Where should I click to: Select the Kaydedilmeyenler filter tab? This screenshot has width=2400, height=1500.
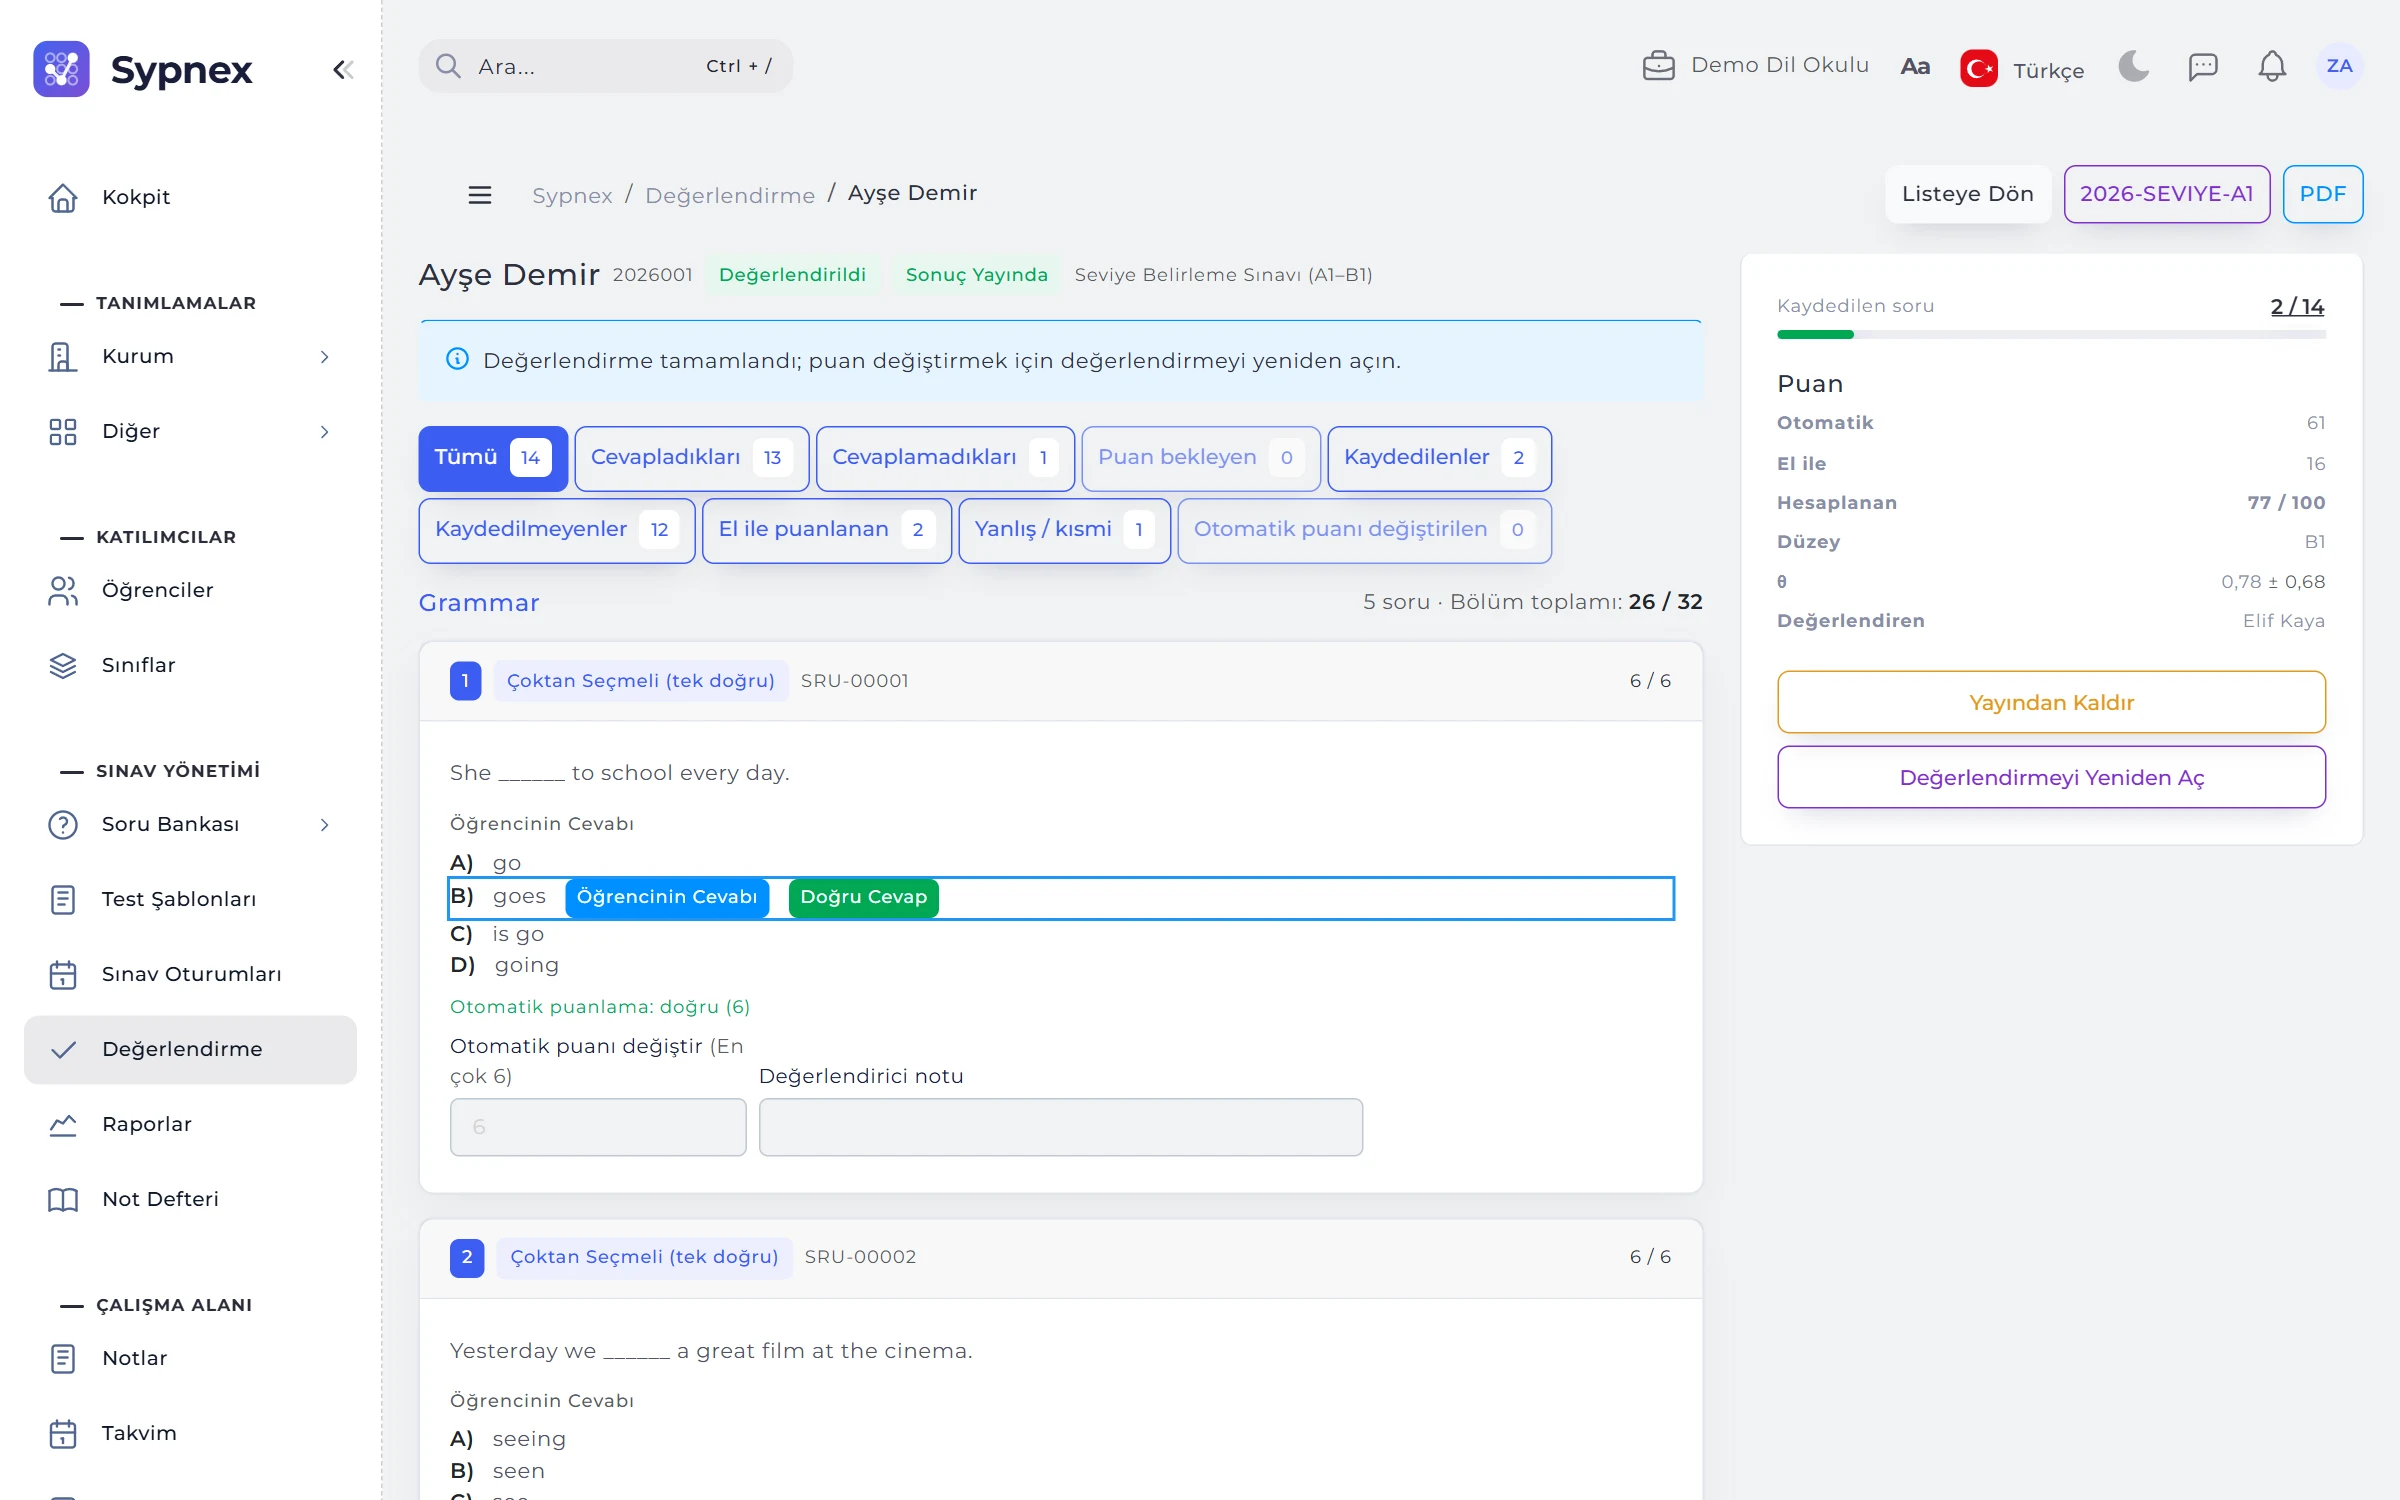tap(557, 530)
